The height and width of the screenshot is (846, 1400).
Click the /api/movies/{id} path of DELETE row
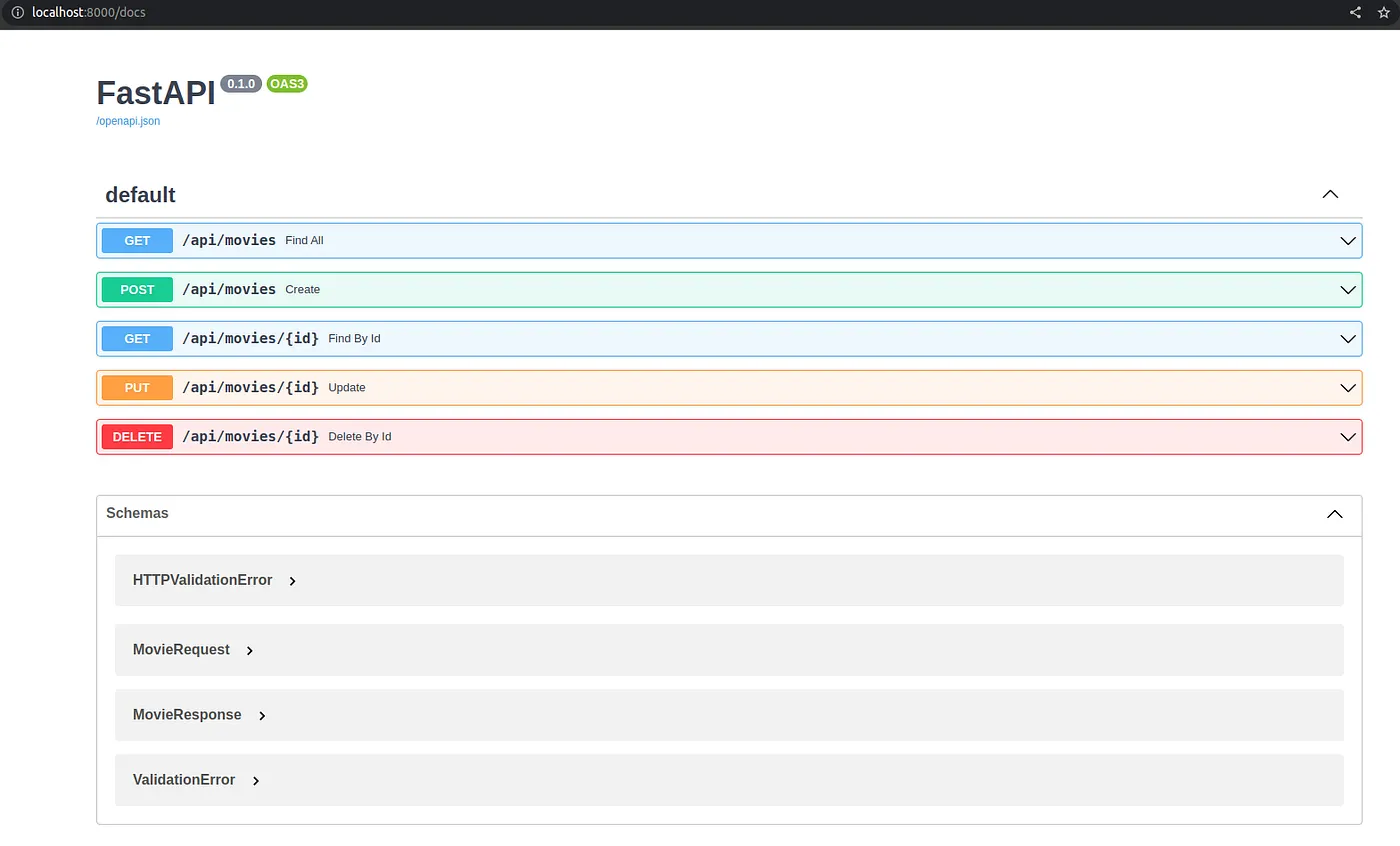click(x=251, y=436)
